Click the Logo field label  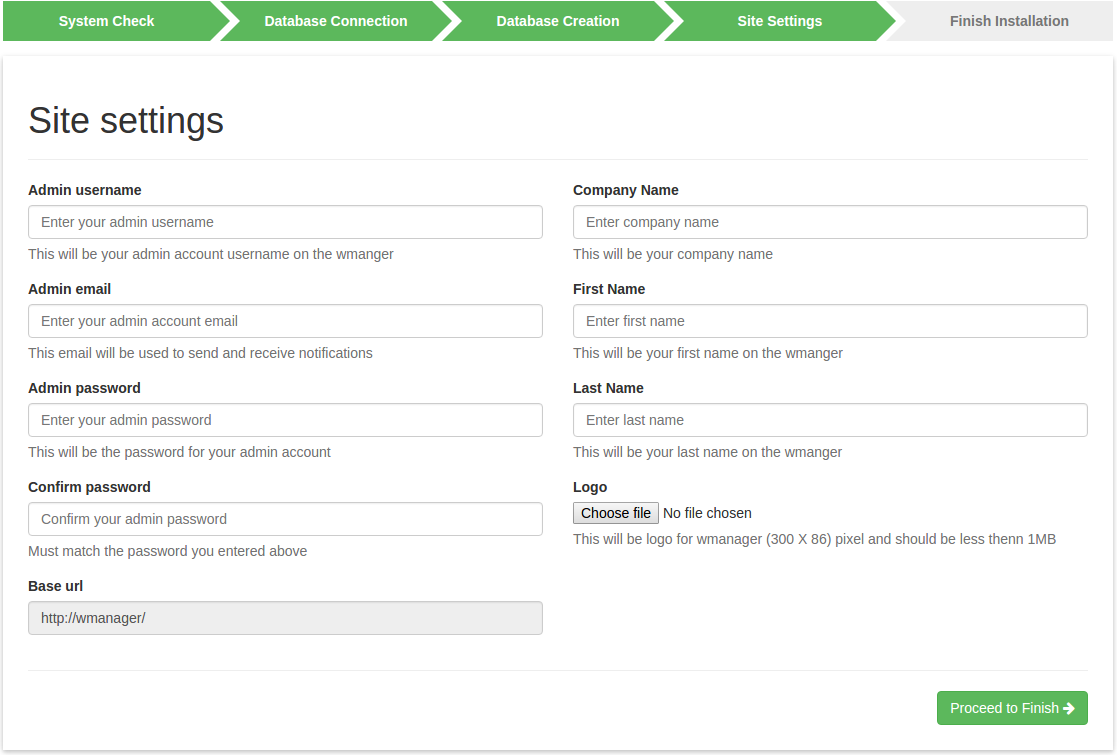pyautogui.click(x=590, y=487)
